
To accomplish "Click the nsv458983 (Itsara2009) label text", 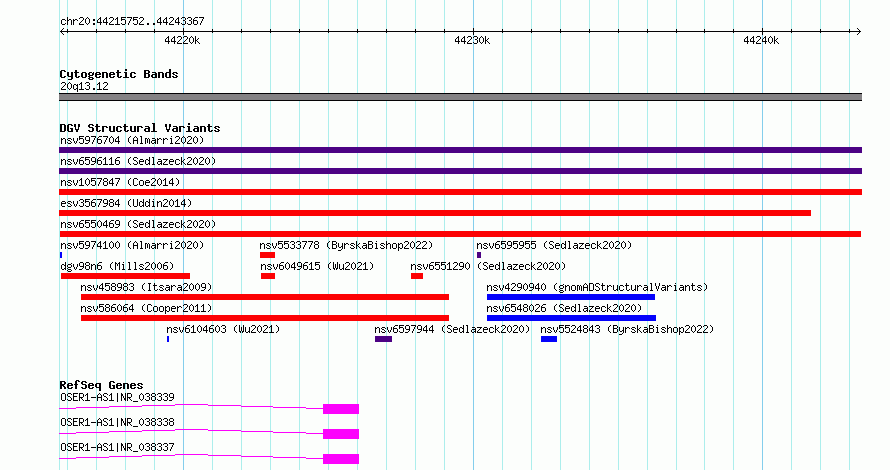I will click(x=146, y=287).
